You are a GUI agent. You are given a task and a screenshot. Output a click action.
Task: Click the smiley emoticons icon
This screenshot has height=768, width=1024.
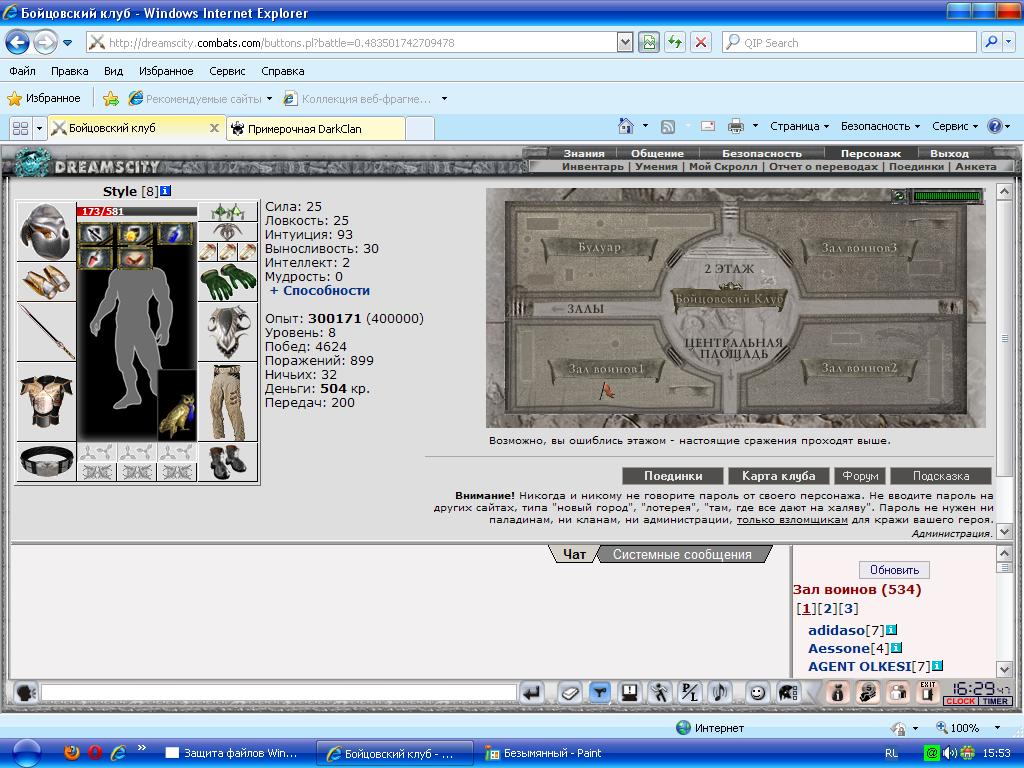tap(758, 692)
